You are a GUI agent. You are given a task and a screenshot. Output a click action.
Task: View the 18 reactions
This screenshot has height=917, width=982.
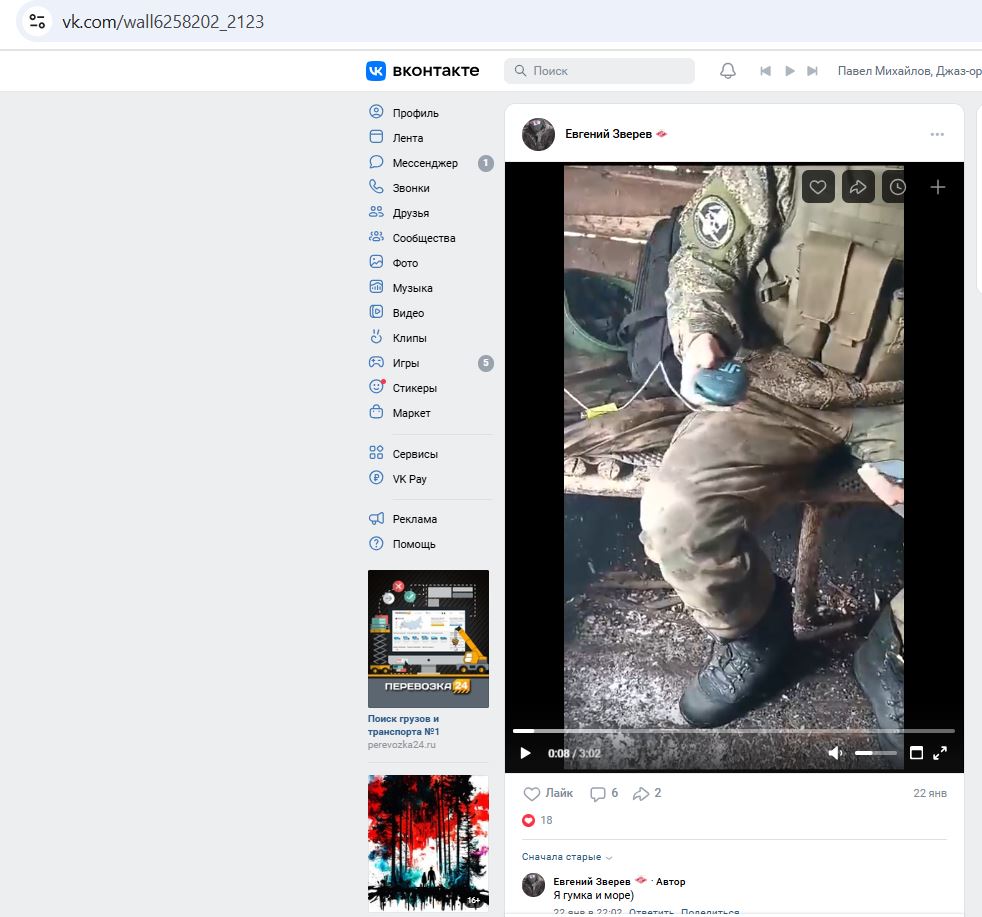tap(537, 821)
